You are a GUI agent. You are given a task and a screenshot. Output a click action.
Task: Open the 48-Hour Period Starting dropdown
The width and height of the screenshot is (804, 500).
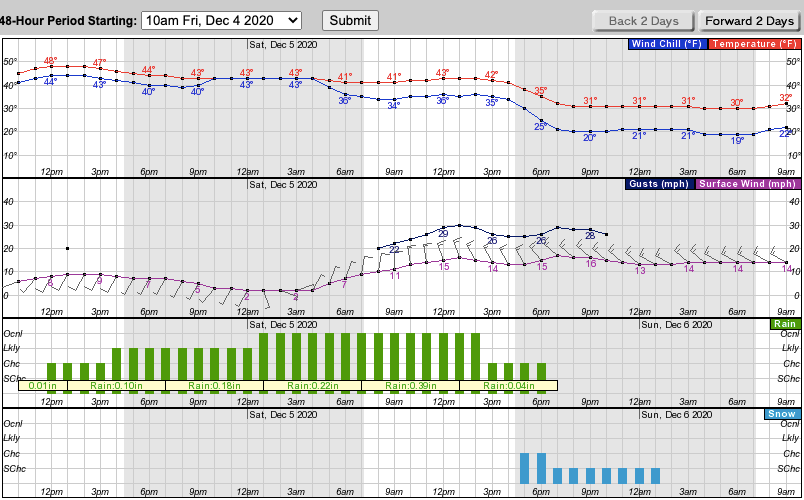coord(221,20)
